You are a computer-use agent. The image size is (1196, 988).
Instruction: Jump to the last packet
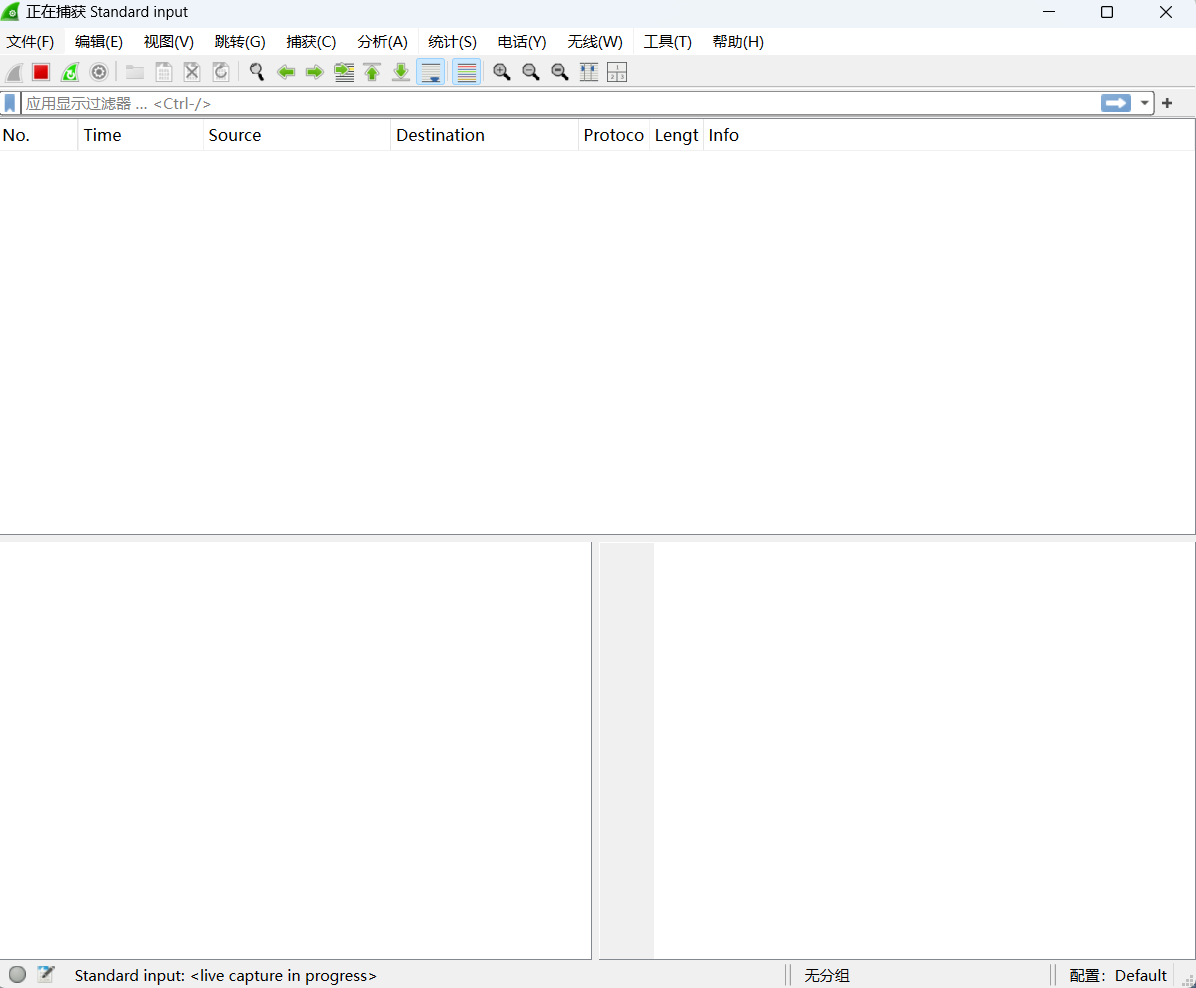(x=401, y=72)
